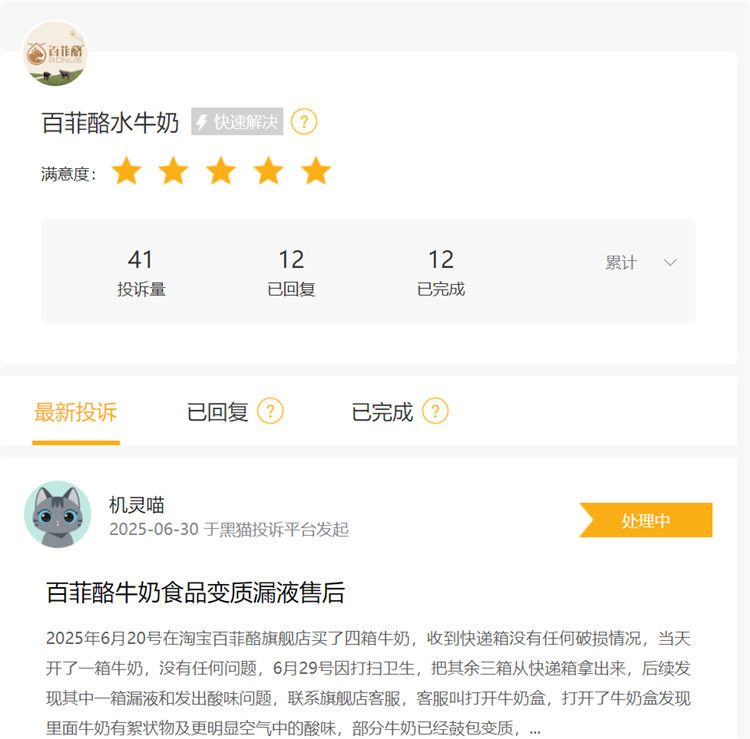Open complaint titled 百菲酪牛奶食品变质漏液售后

coord(196,592)
